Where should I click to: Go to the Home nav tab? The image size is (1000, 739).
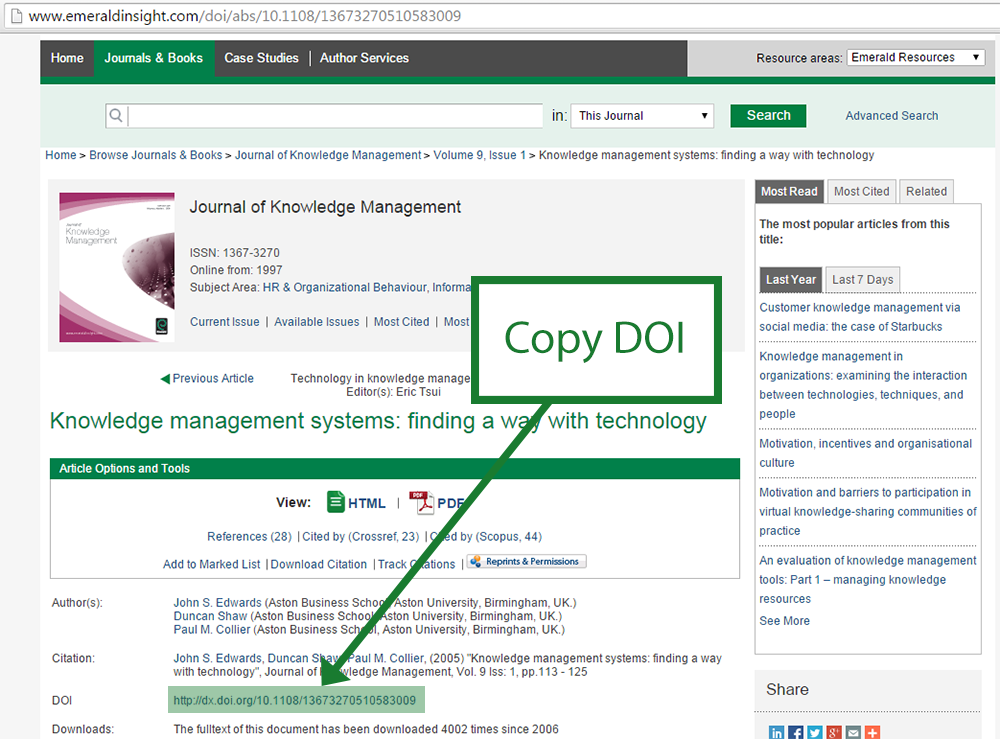(x=67, y=58)
